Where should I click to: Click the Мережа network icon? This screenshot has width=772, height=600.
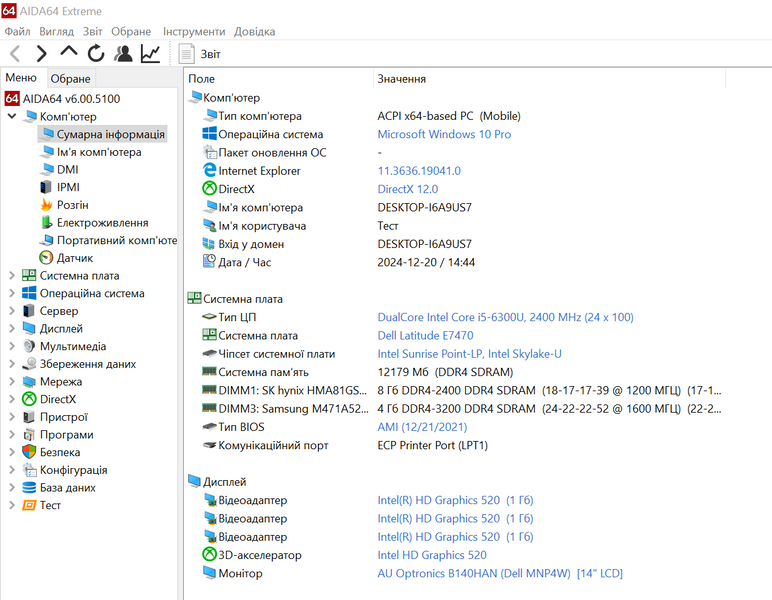pyautogui.click(x=29, y=382)
